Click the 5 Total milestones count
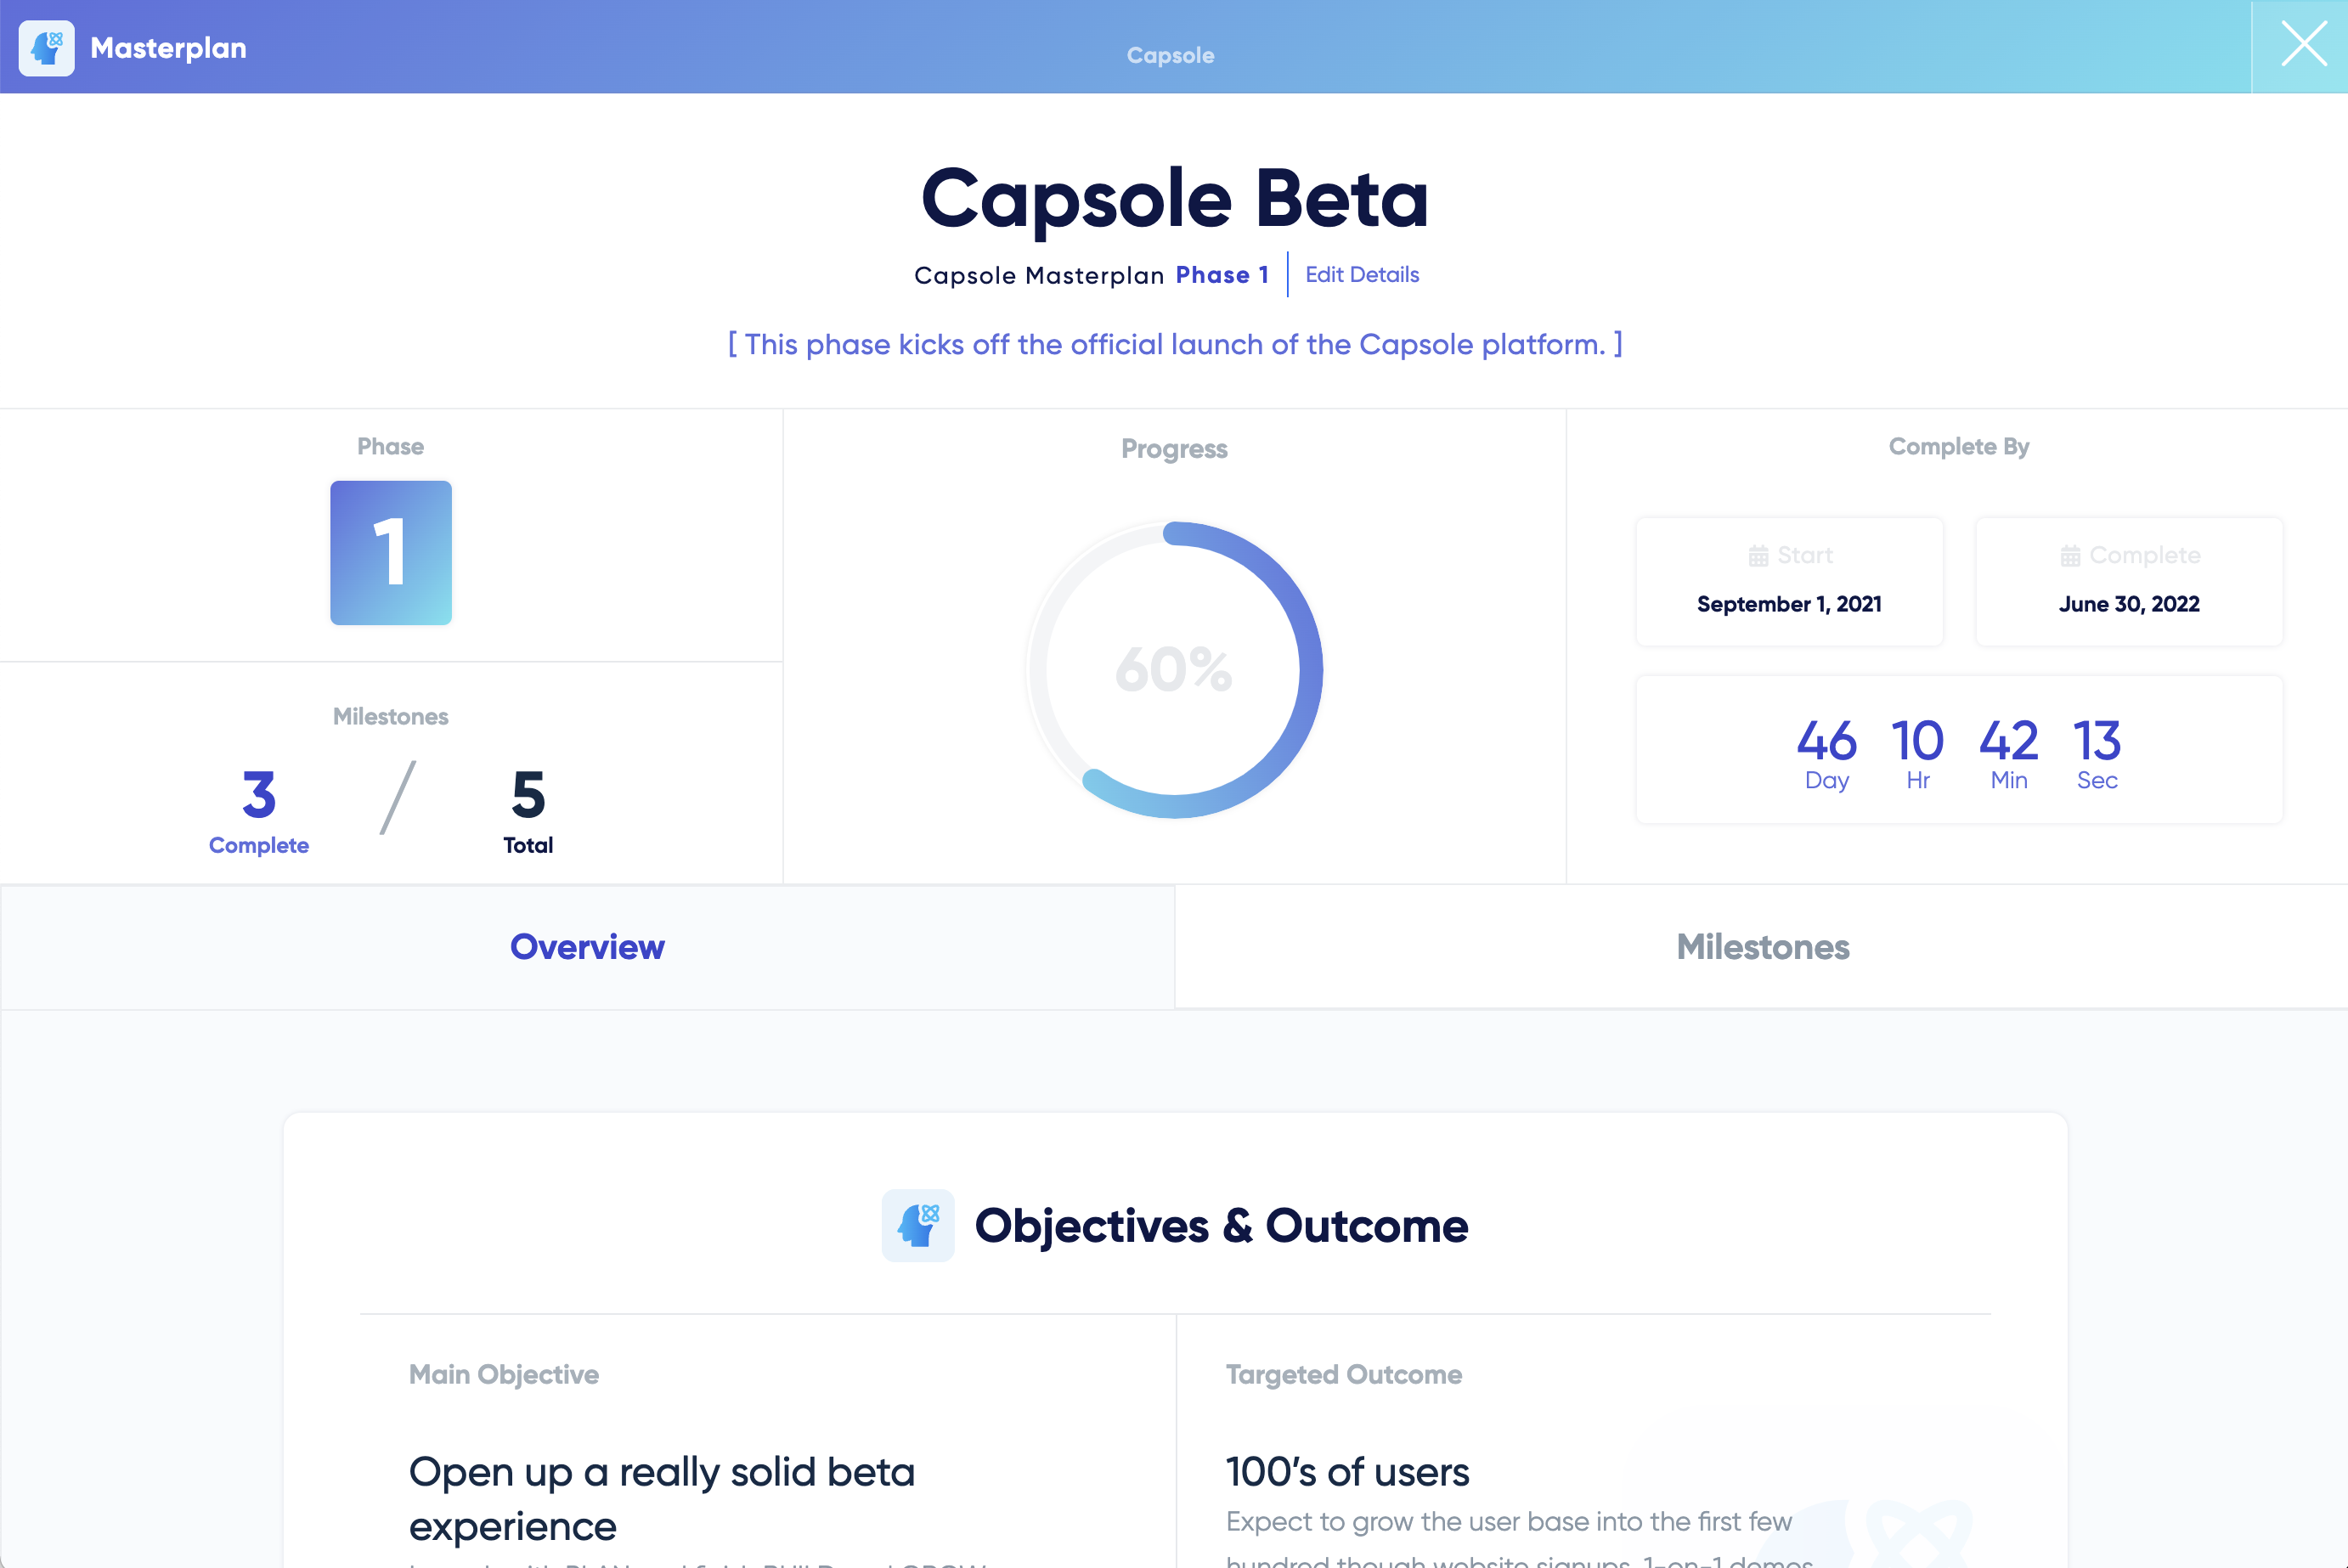Screen dimensions: 2348x1568 (x=528, y=810)
